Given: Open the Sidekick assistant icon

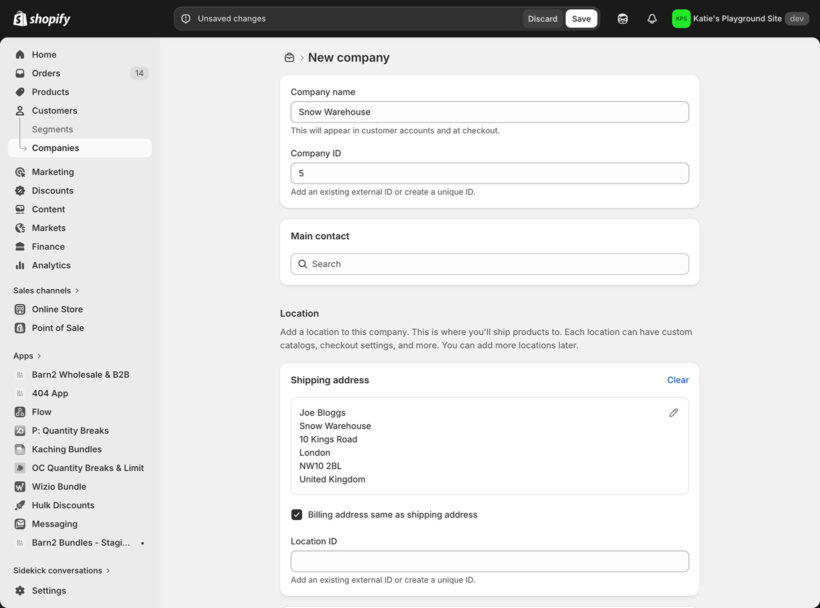Looking at the screenshot, I should click(x=622, y=19).
